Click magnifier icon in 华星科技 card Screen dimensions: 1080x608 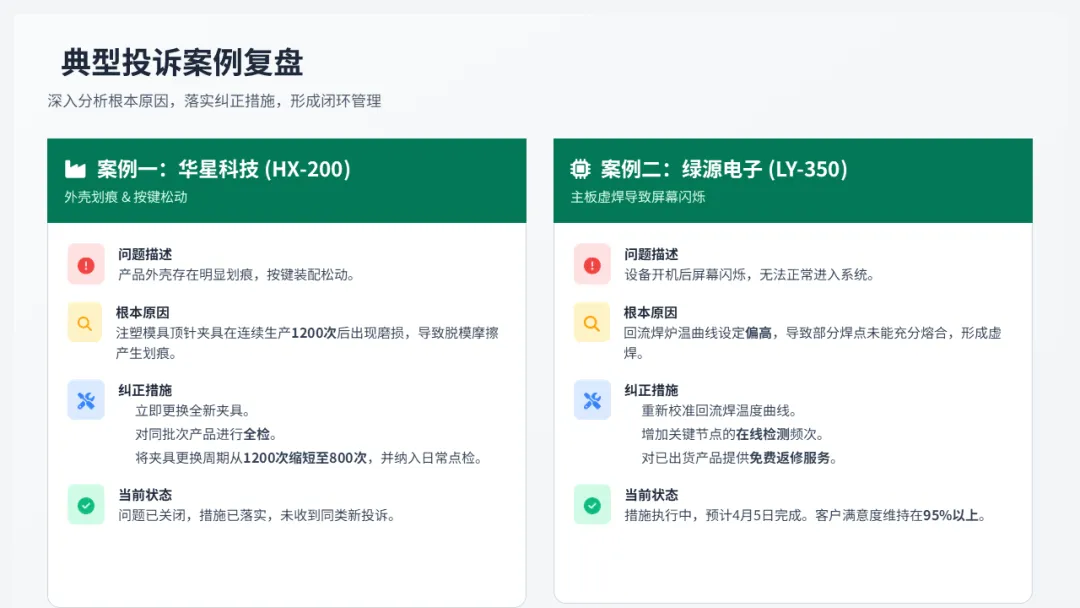(x=85, y=323)
